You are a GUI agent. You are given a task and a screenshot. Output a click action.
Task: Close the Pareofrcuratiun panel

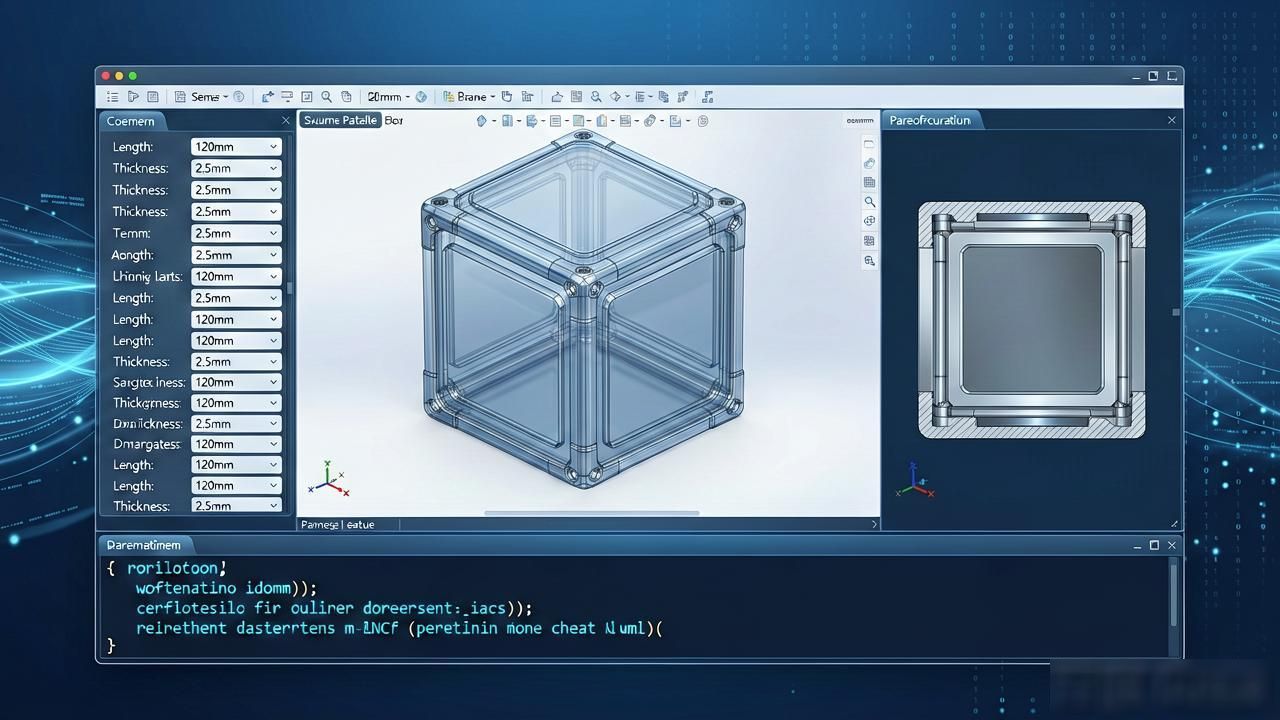pyautogui.click(x=1172, y=120)
